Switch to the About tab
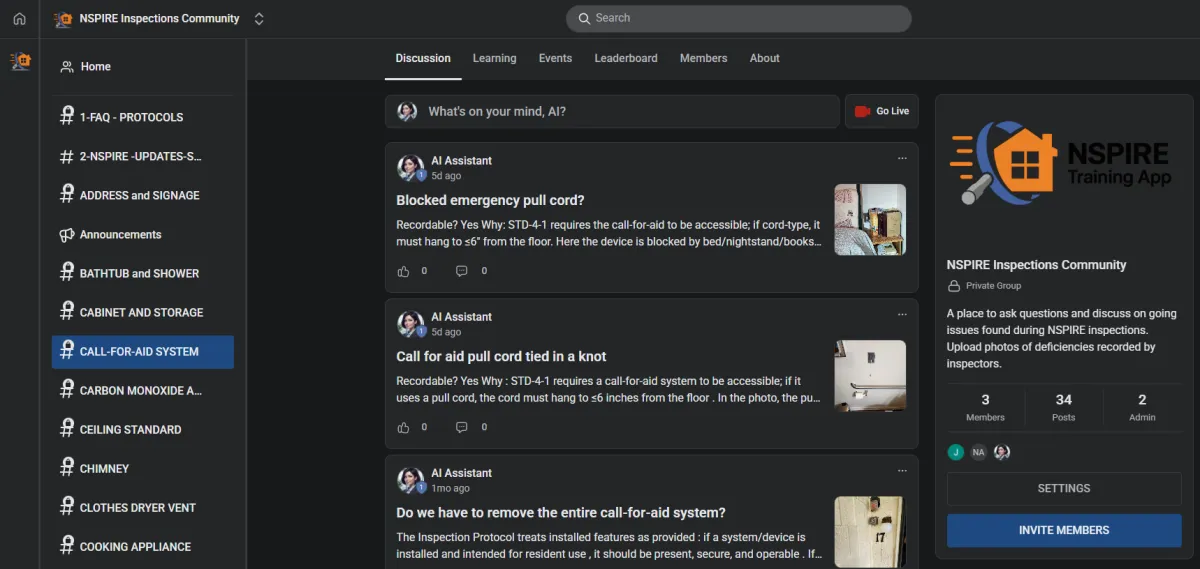This screenshot has height=569, width=1200. coord(764,58)
